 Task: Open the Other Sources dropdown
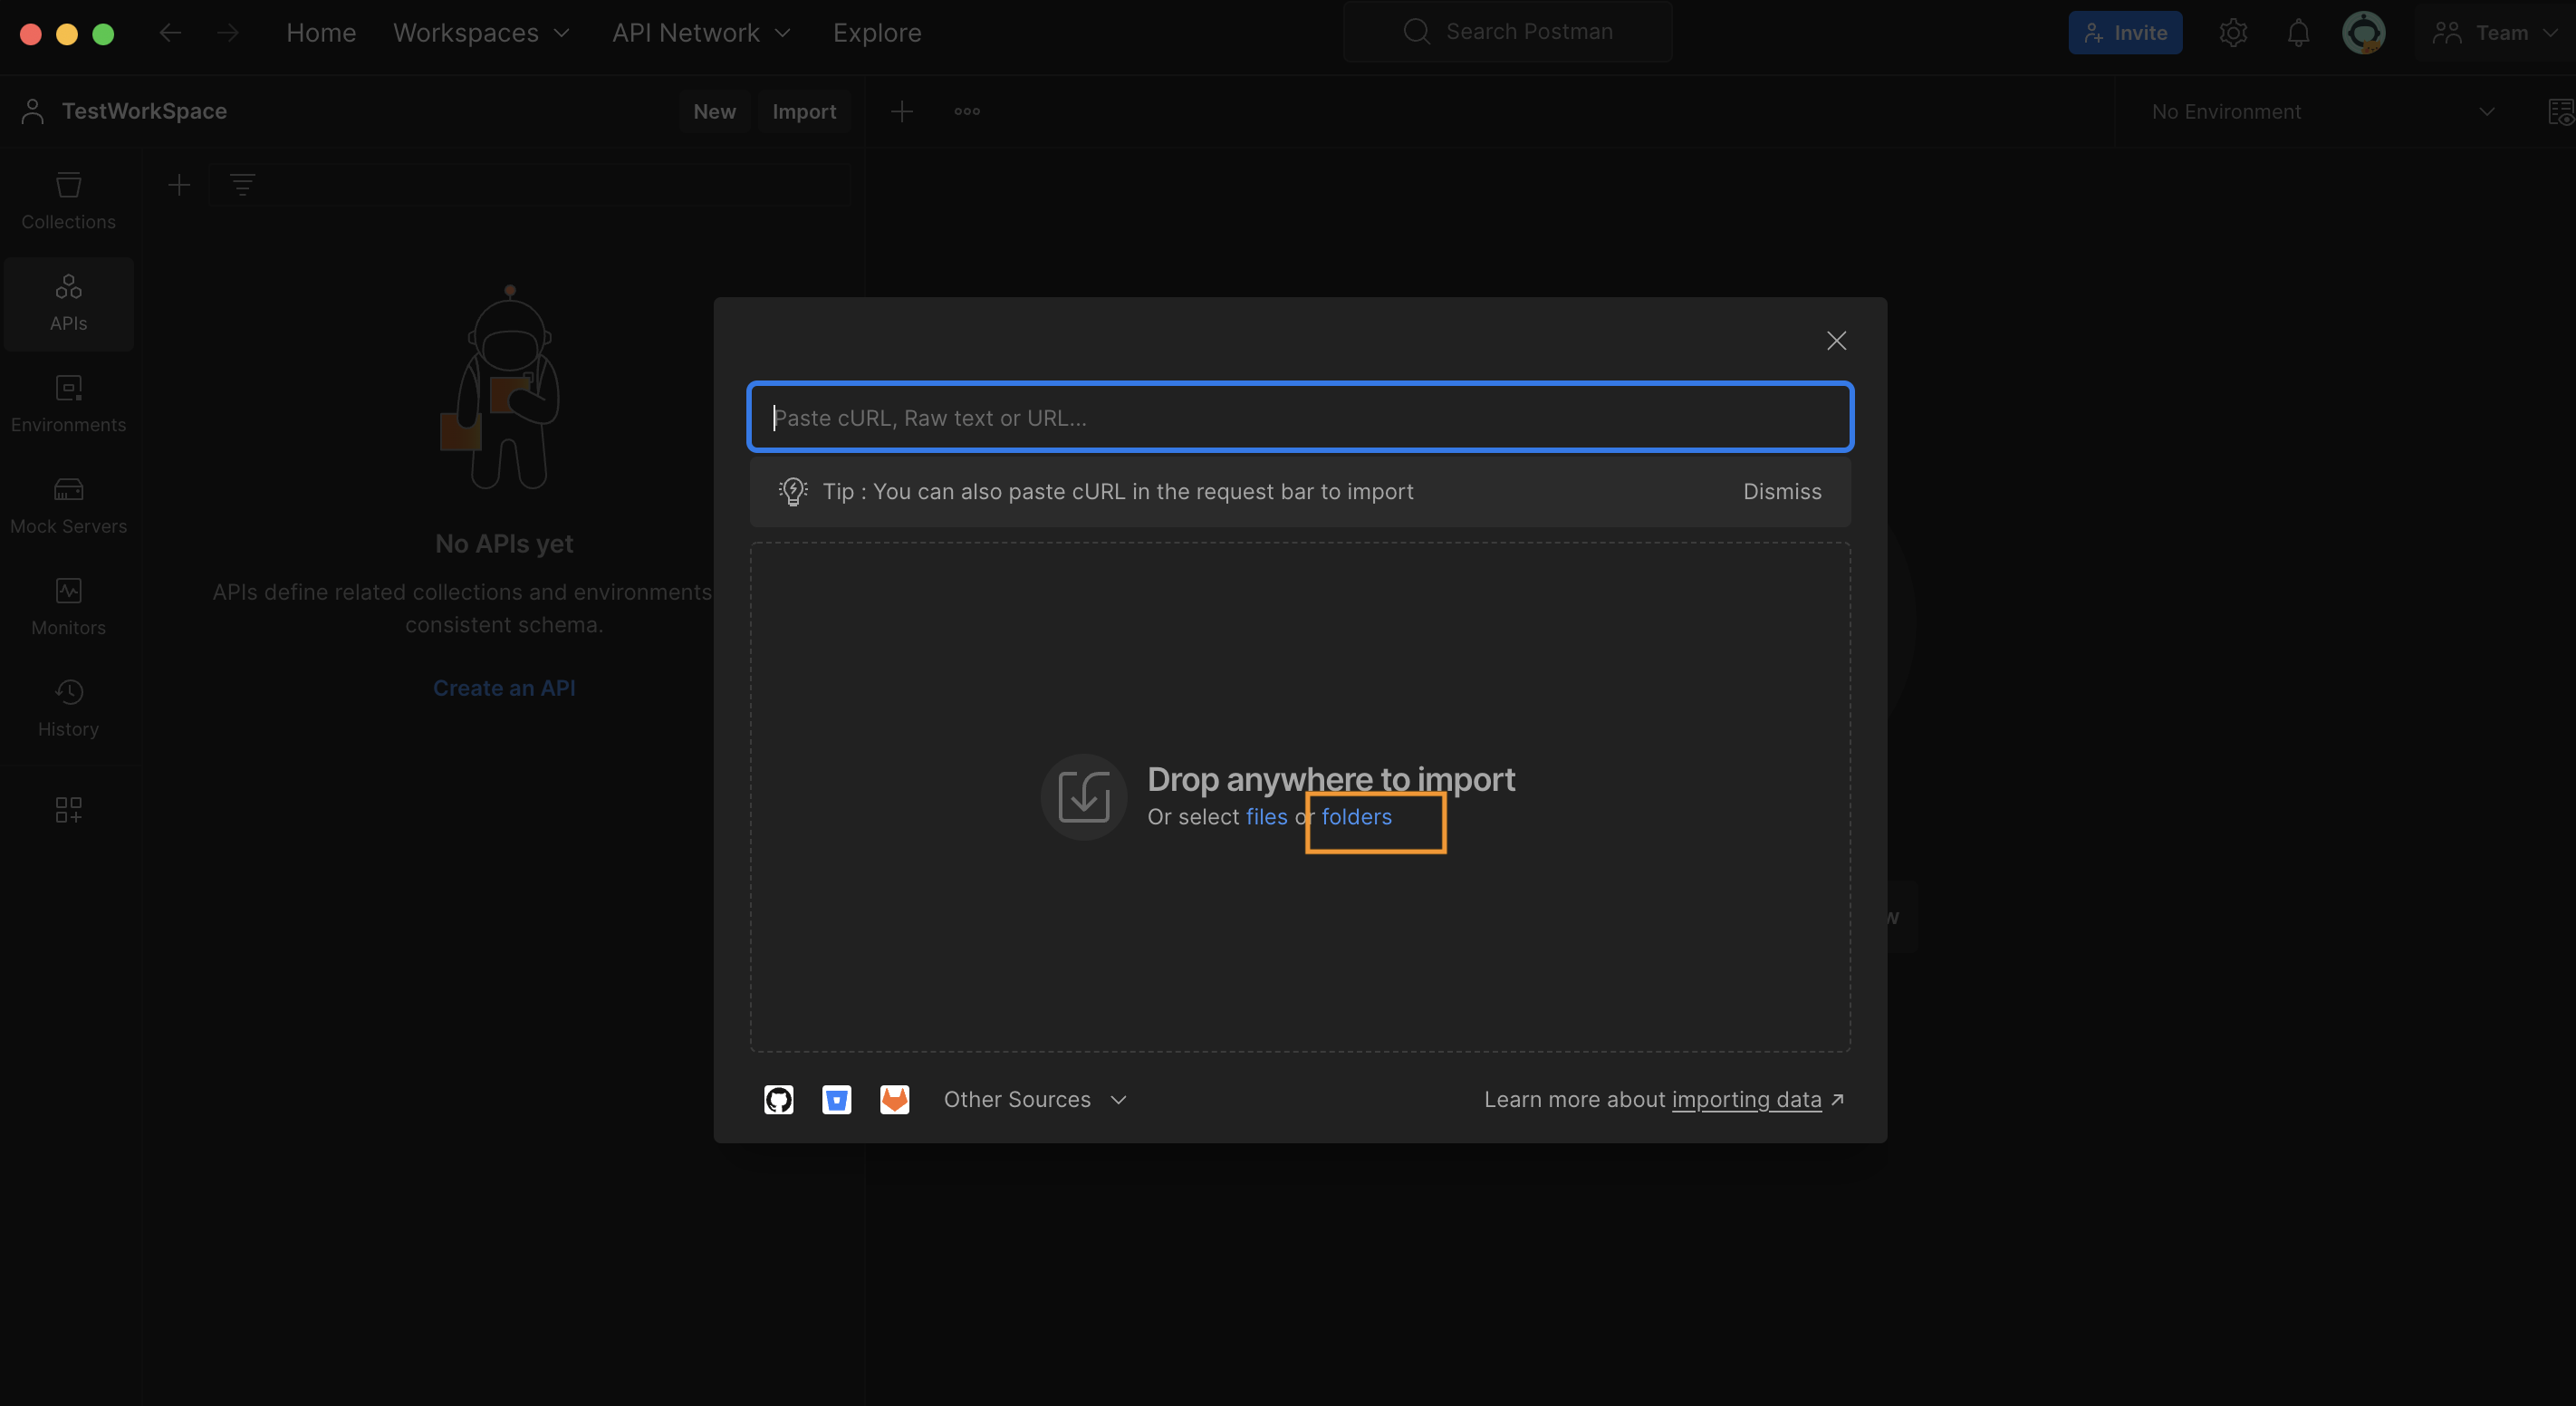point(1035,1099)
